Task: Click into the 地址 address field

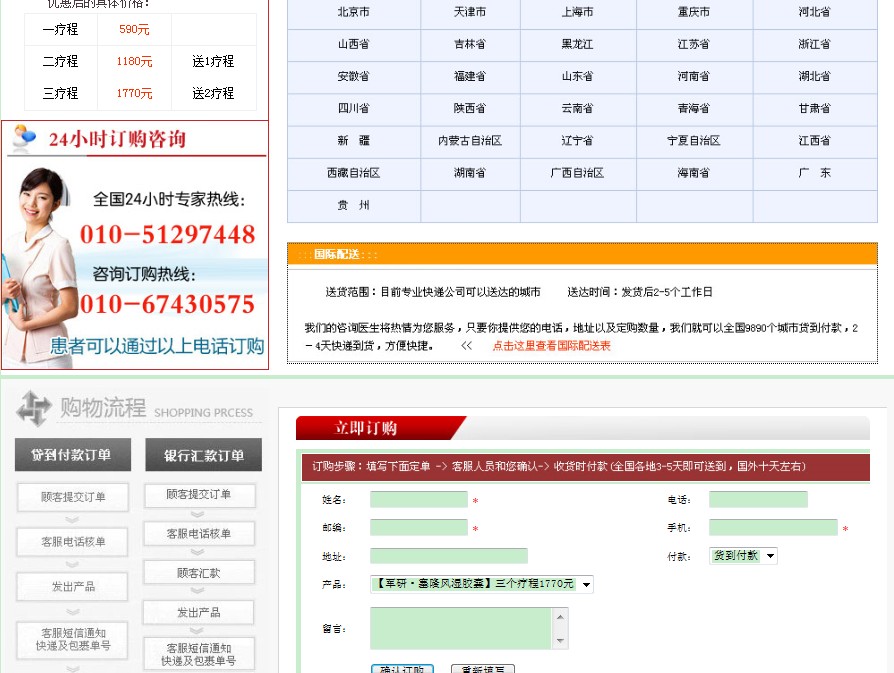Action: click(448, 556)
